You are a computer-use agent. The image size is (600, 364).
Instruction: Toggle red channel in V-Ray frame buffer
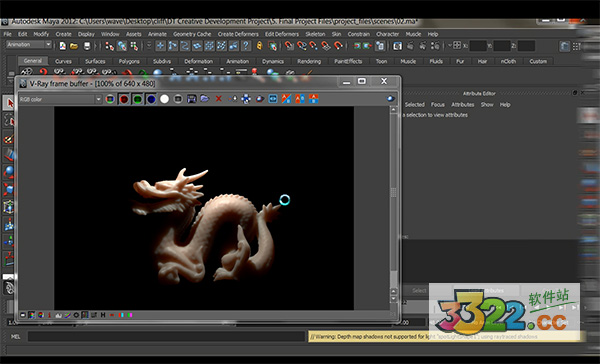click(x=124, y=99)
